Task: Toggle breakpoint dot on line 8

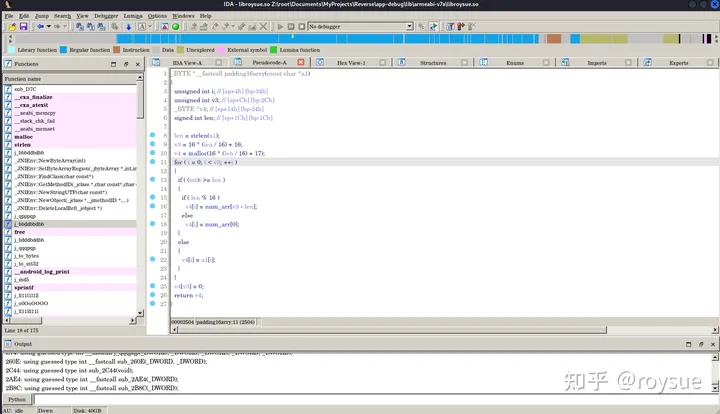Action: (153, 134)
